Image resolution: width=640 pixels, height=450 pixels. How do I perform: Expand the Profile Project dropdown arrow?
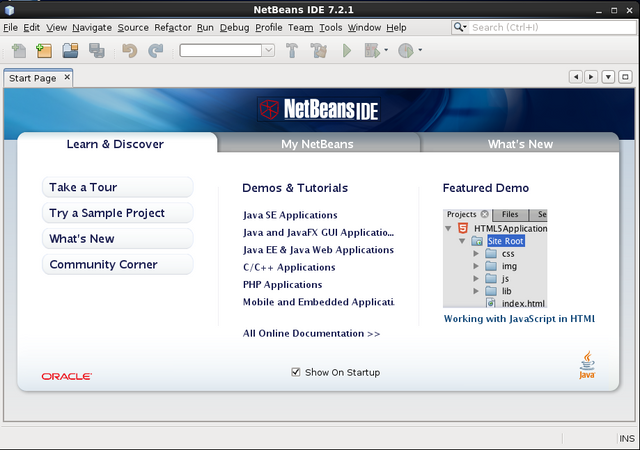[x=420, y=50]
